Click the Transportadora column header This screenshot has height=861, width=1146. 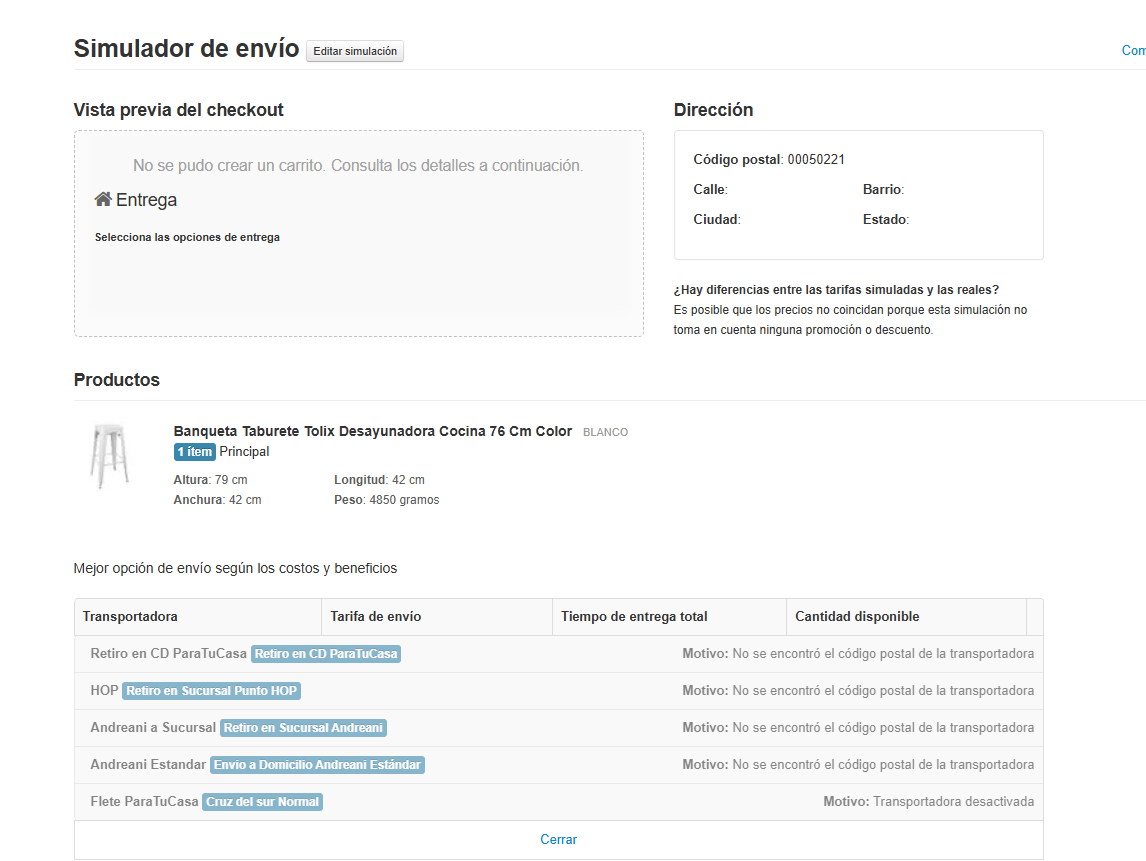[x=130, y=617]
